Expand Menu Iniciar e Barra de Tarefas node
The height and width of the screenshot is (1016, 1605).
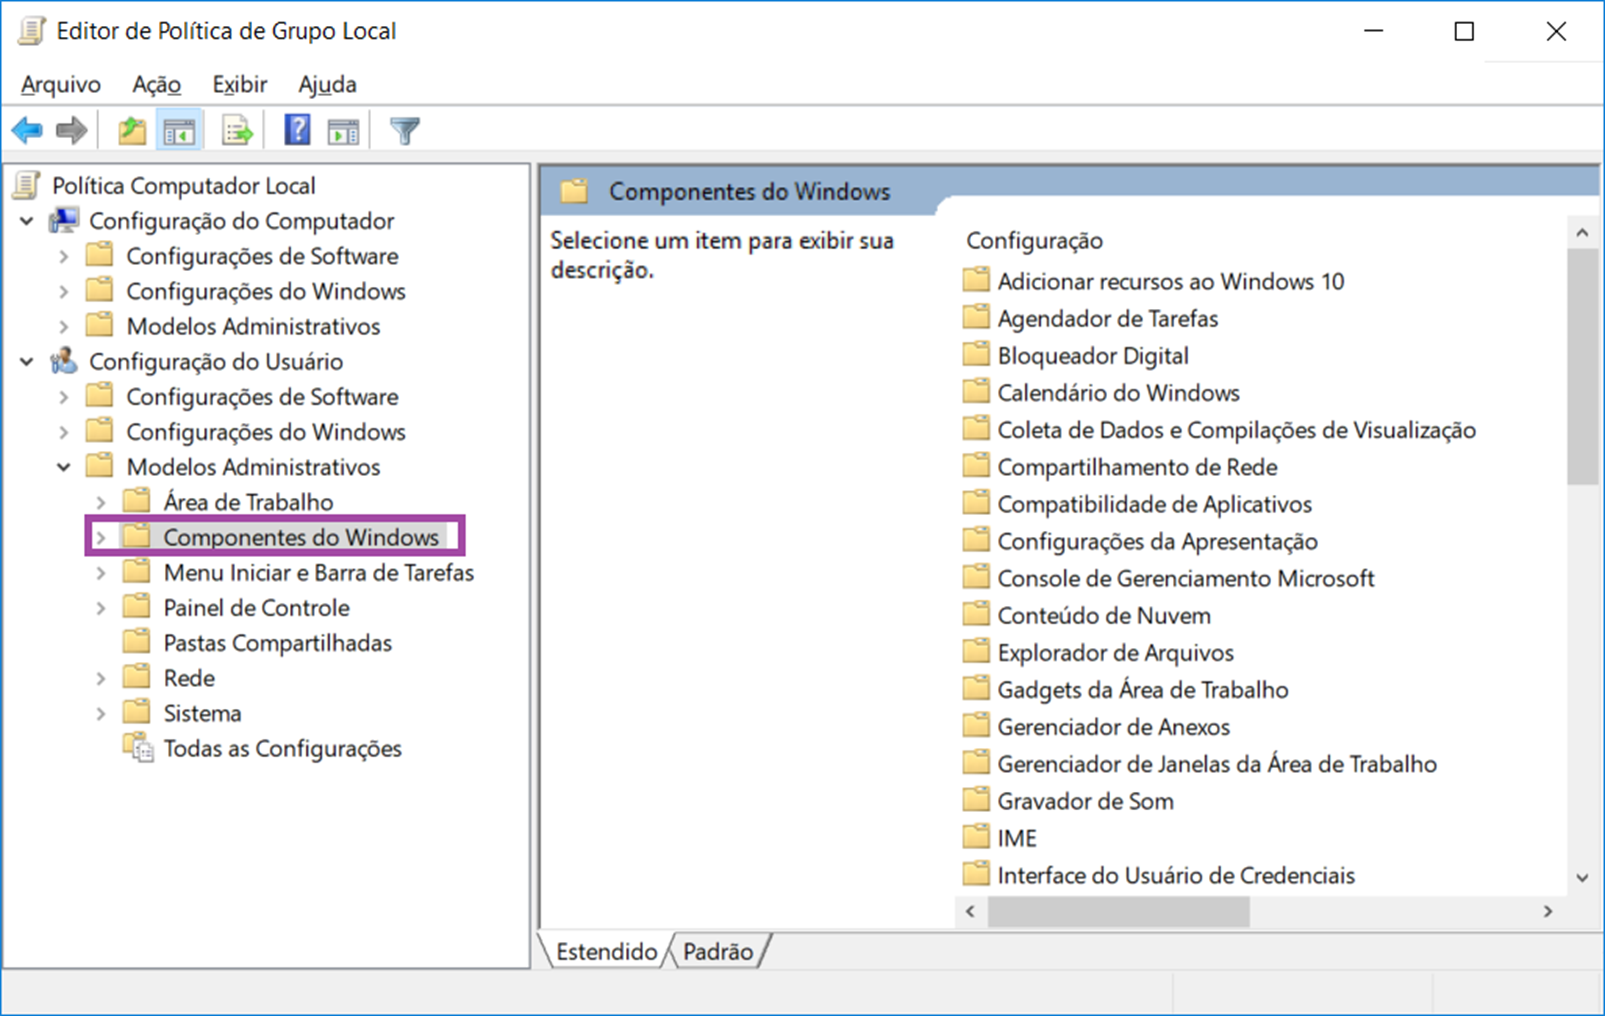[101, 573]
